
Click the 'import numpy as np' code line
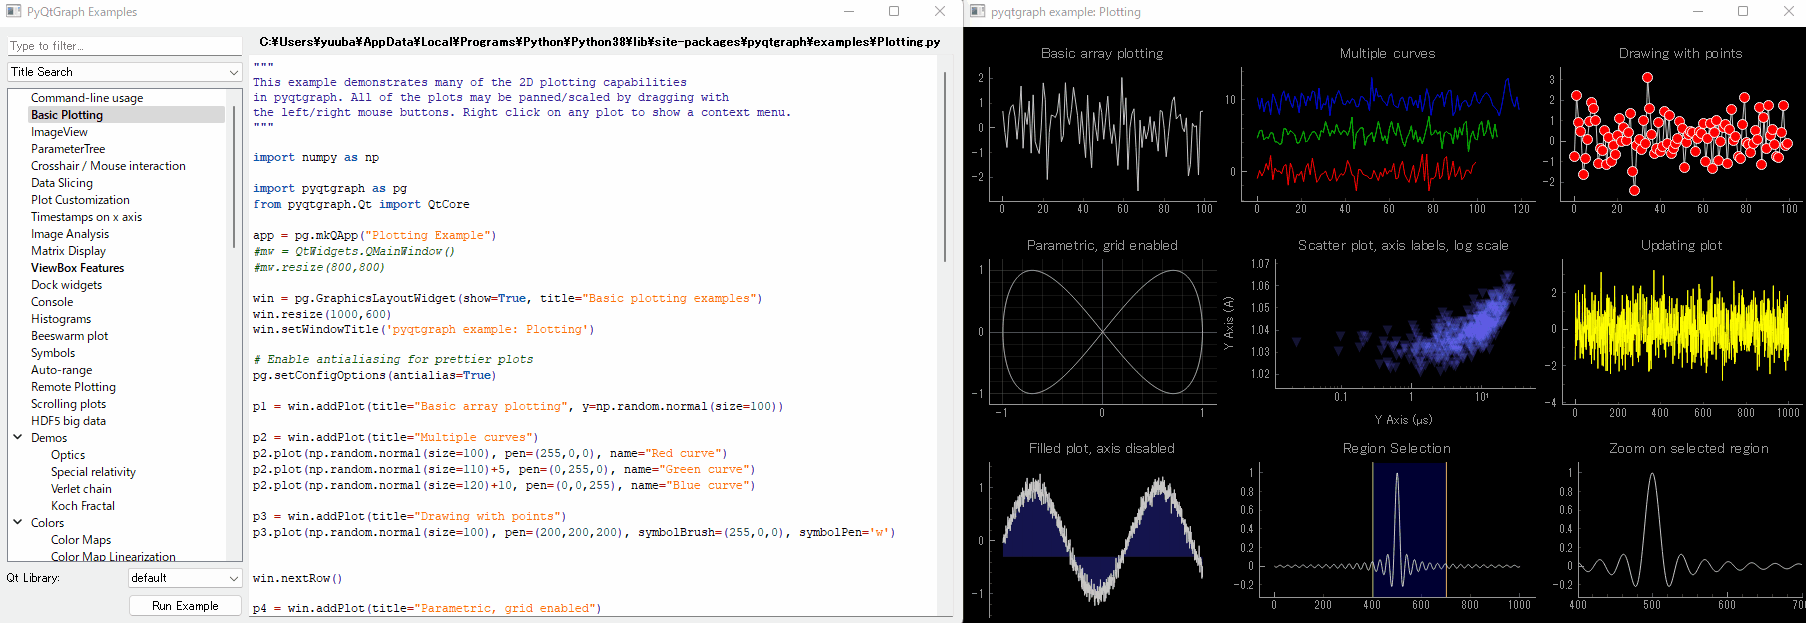(316, 157)
